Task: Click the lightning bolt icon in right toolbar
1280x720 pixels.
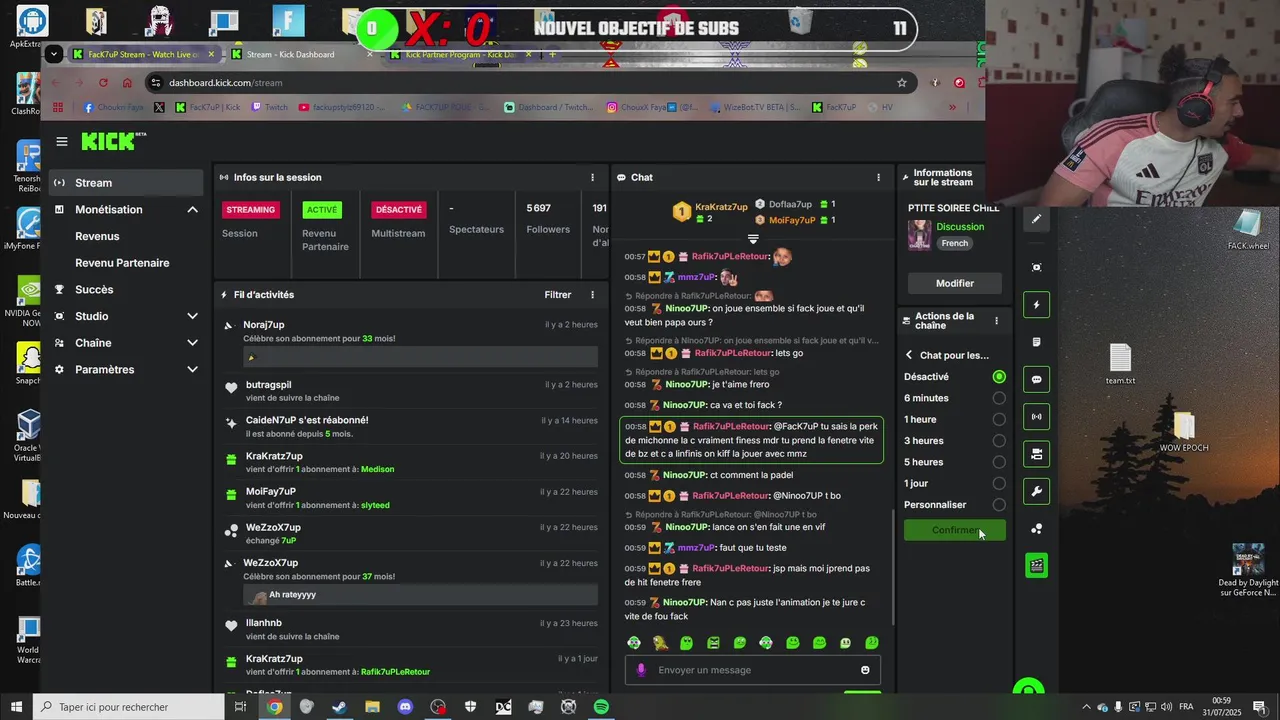Action: click(1036, 305)
